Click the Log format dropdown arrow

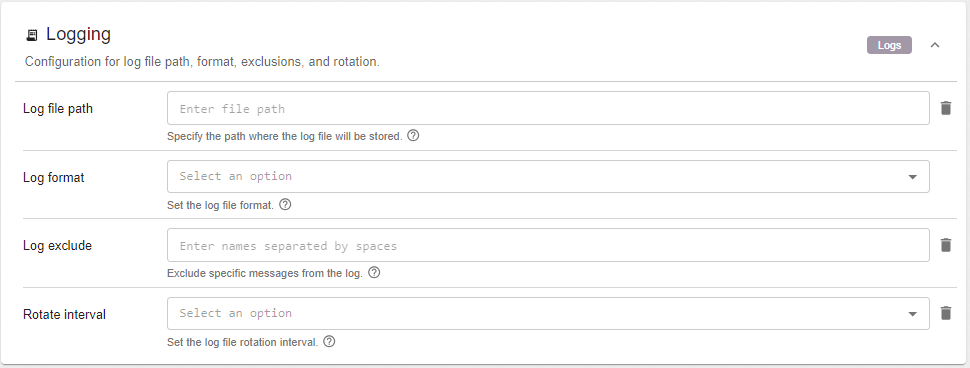(x=912, y=177)
